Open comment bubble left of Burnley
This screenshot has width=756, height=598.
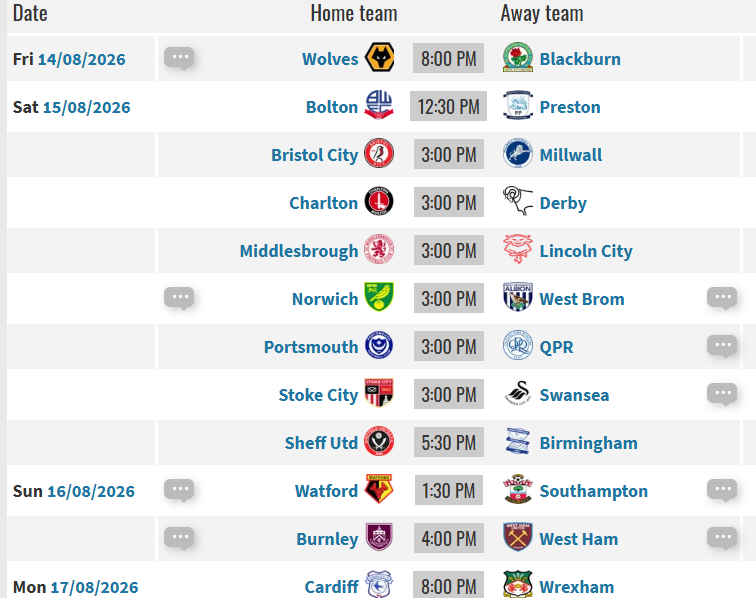[x=179, y=538]
